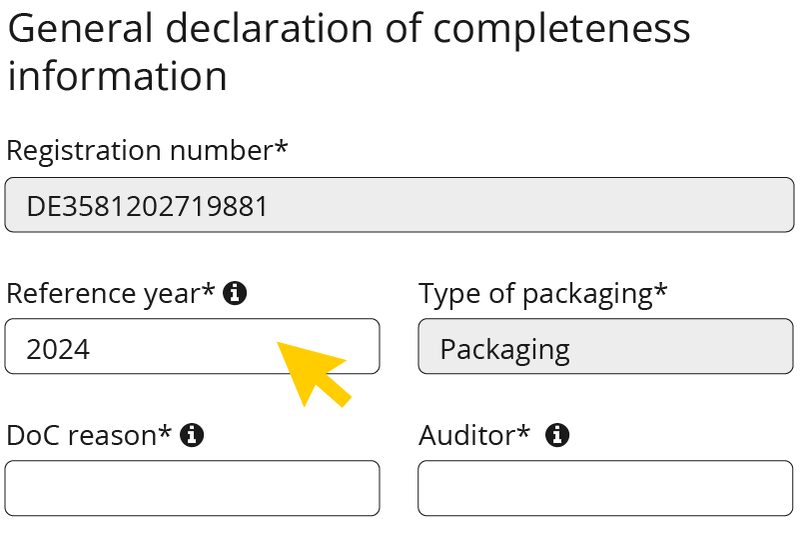Click the General declaration of completeness heading
This screenshot has width=800, height=534.
click(349, 52)
